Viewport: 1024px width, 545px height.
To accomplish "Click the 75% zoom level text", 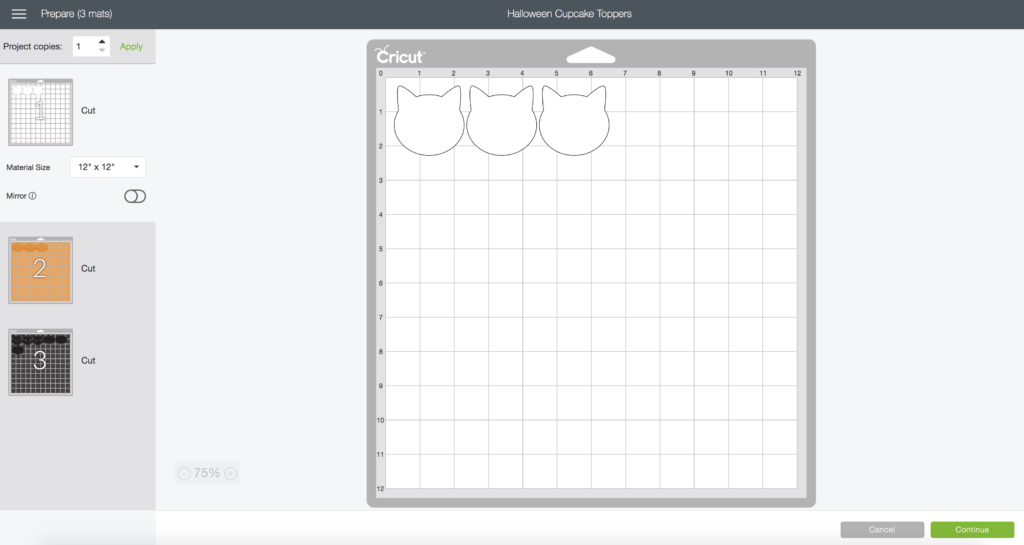I will click(x=207, y=473).
